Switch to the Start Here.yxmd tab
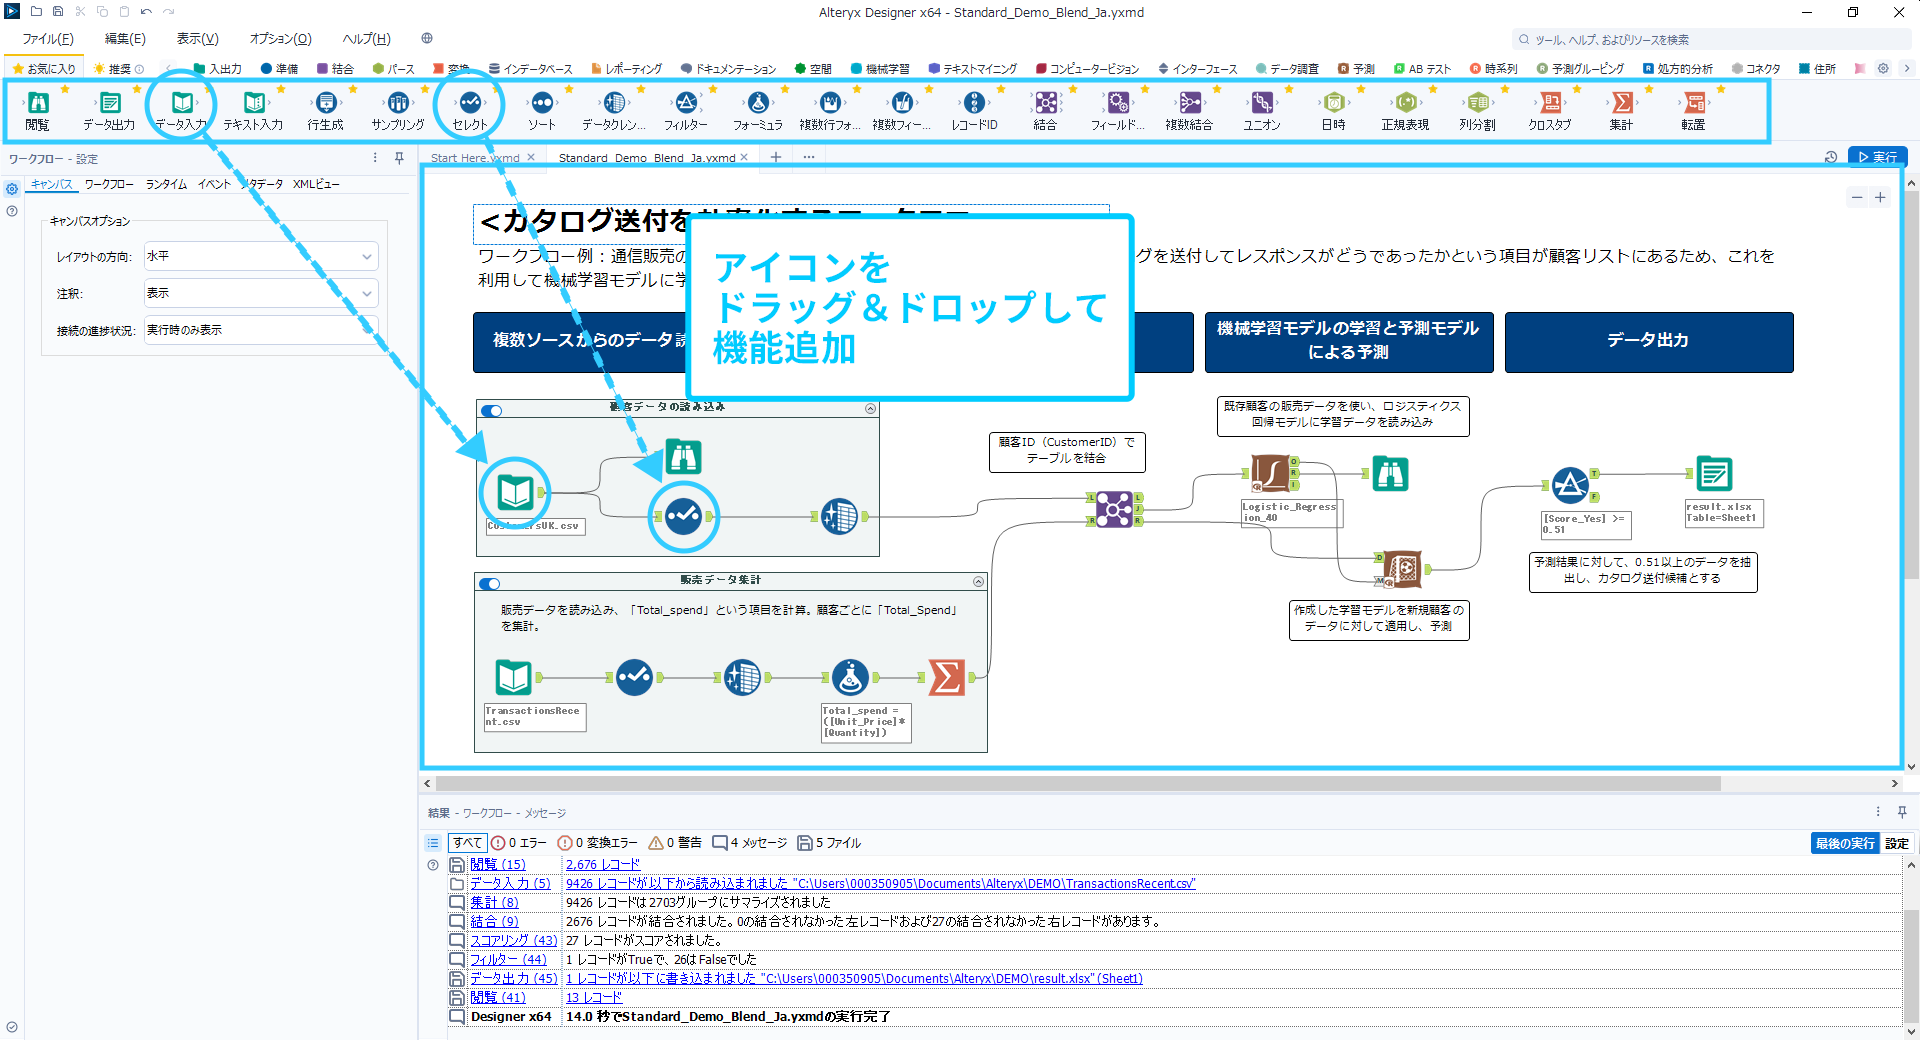Viewport: 1920px width, 1040px height. coord(475,158)
